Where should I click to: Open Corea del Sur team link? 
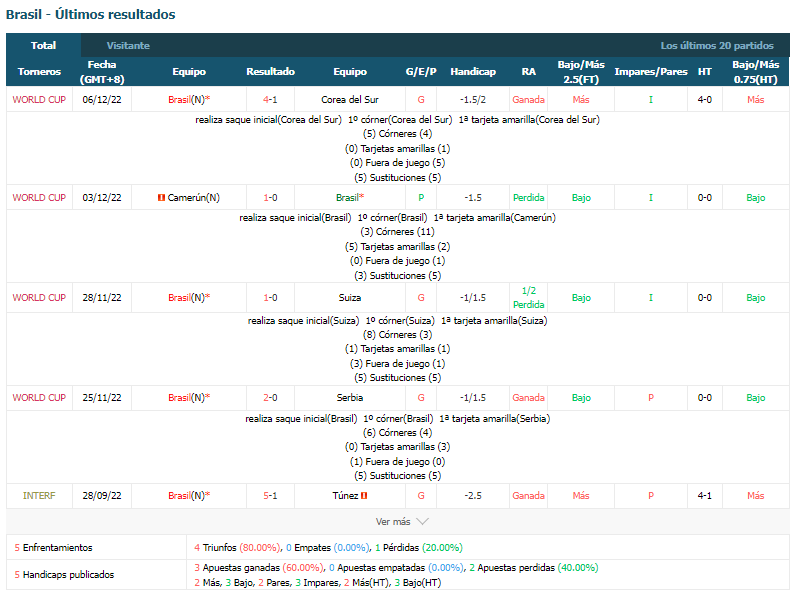point(350,100)
